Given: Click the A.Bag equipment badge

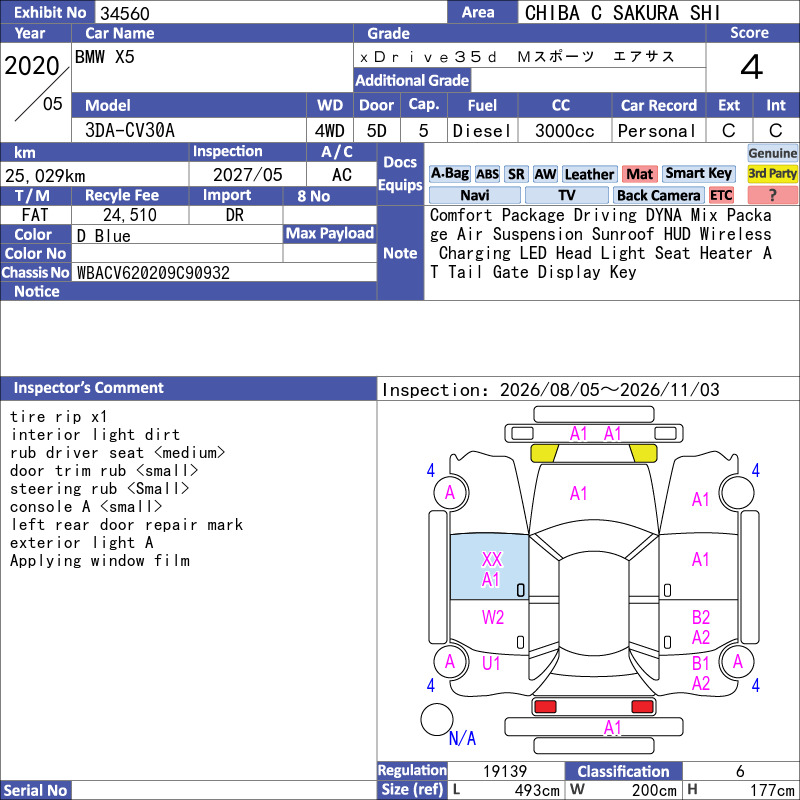Looking at the screenshot, I should [x=449, y=174].
